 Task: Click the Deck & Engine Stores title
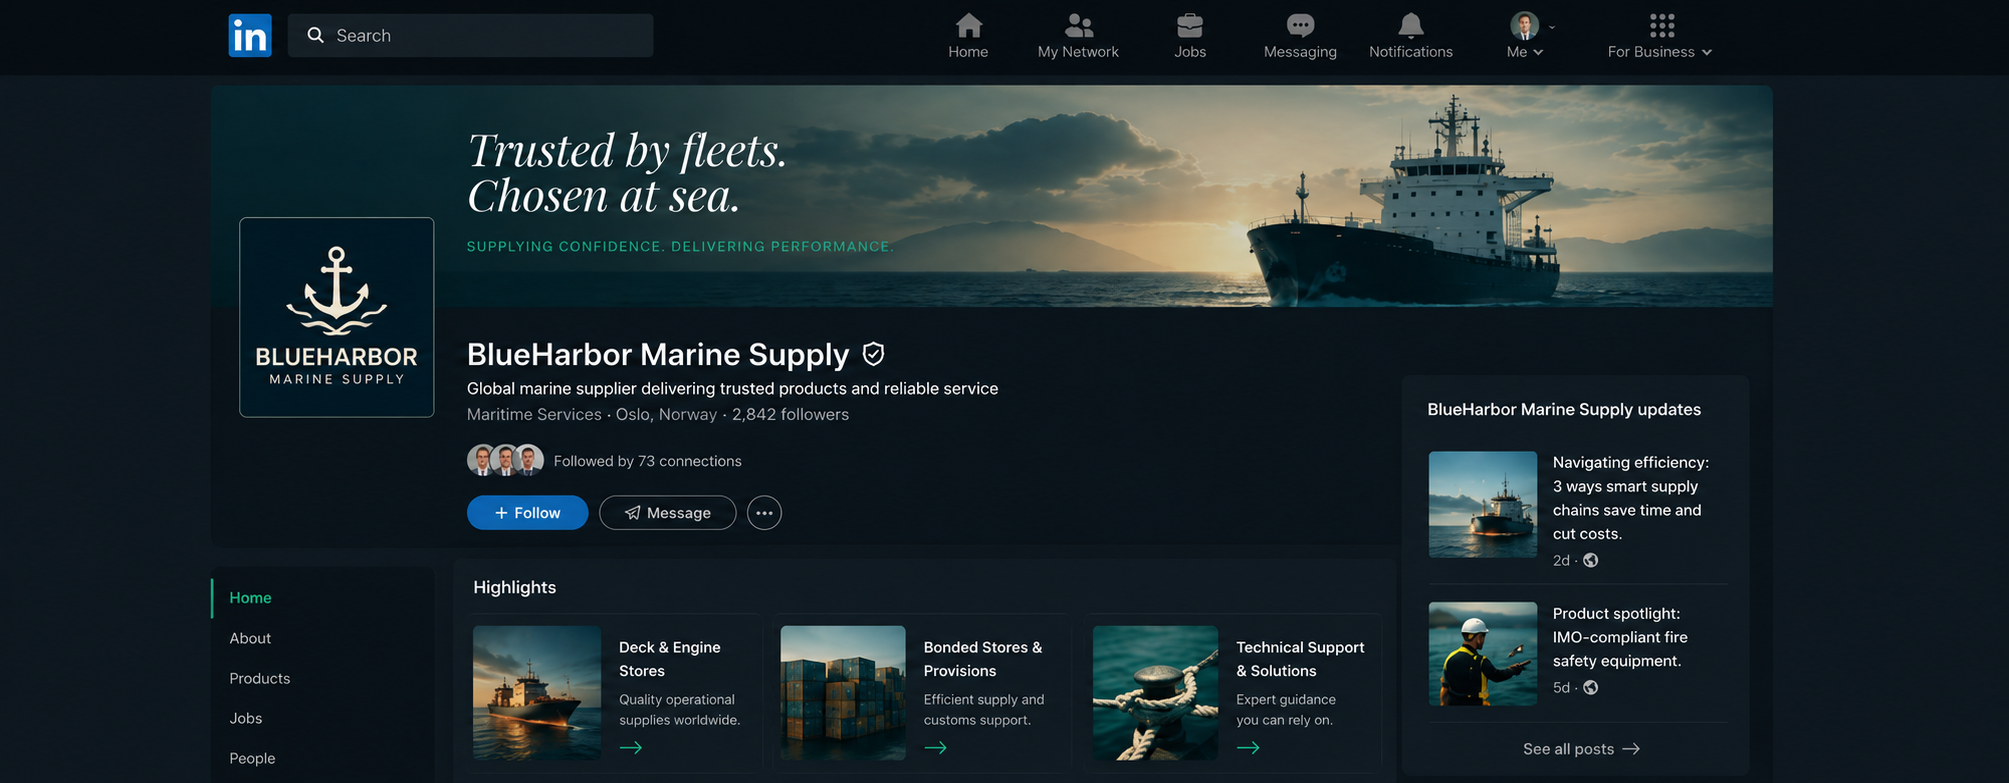coord(669,659)
